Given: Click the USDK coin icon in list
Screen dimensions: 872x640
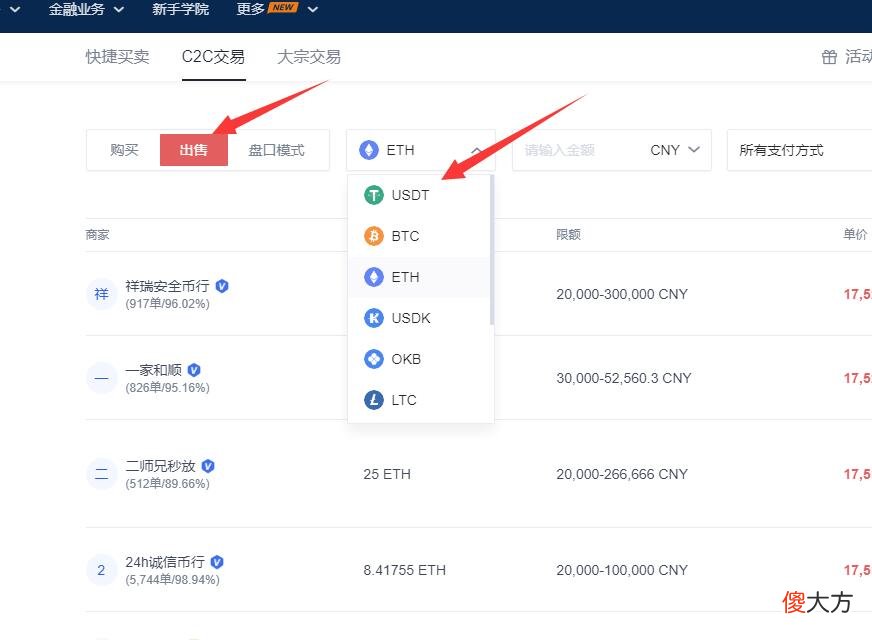Looking at the screenshot, I should pos(374,318).
